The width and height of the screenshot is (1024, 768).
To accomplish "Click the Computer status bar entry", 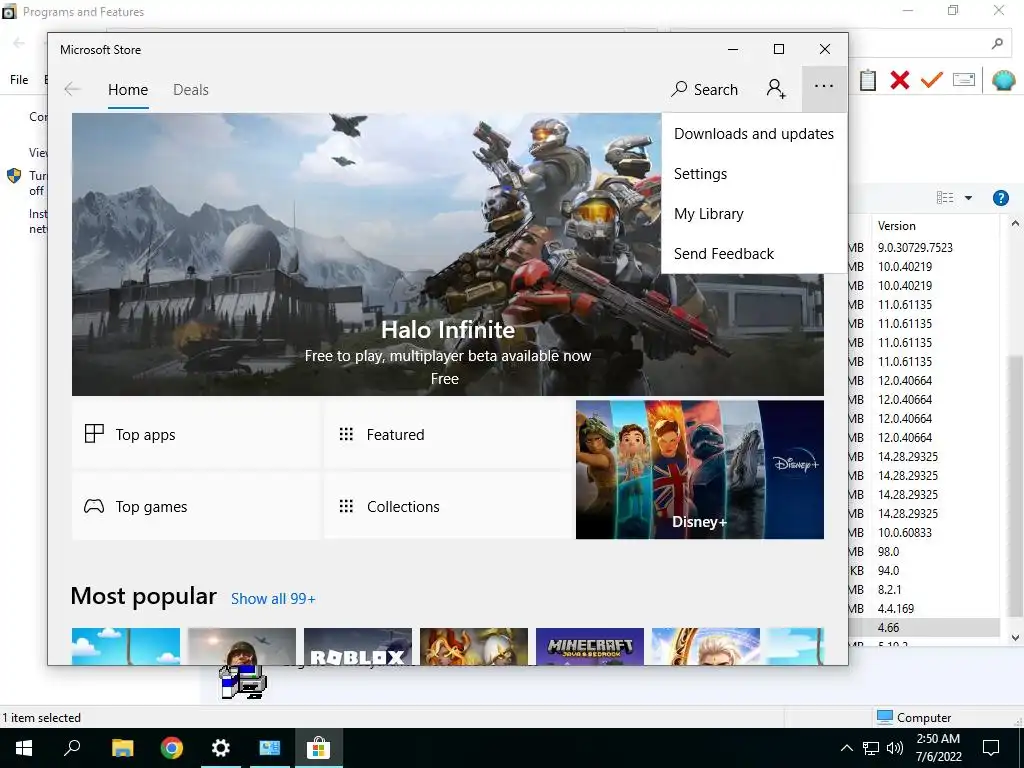I will 914,717.
